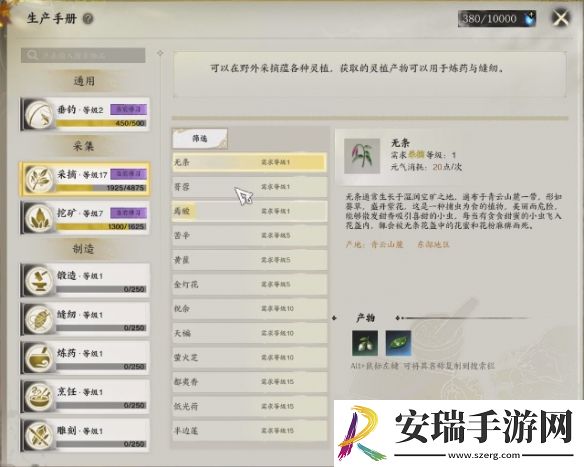Click the purple button beside 垂钓 等级2
Screen dimensions: 584x467
click(128, 109)
